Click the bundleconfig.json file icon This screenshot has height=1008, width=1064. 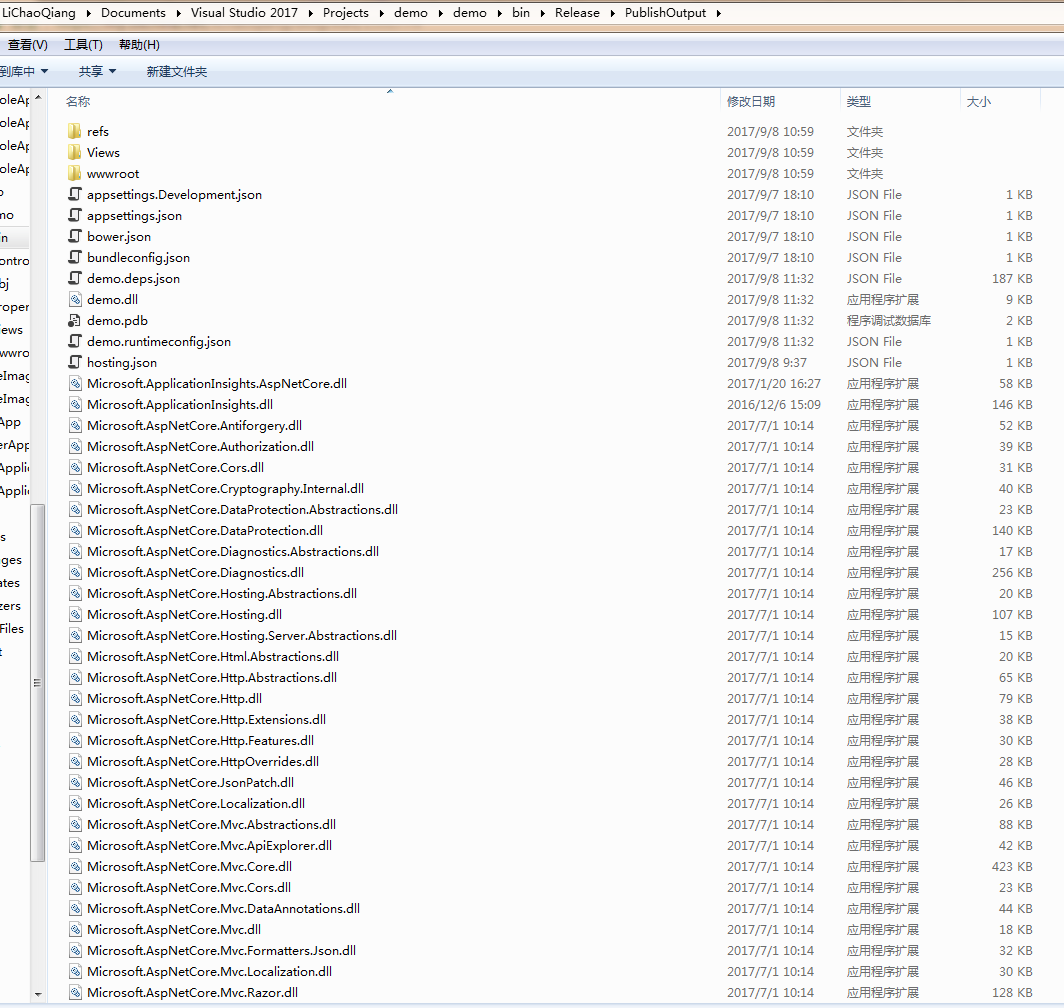(75, 257)
